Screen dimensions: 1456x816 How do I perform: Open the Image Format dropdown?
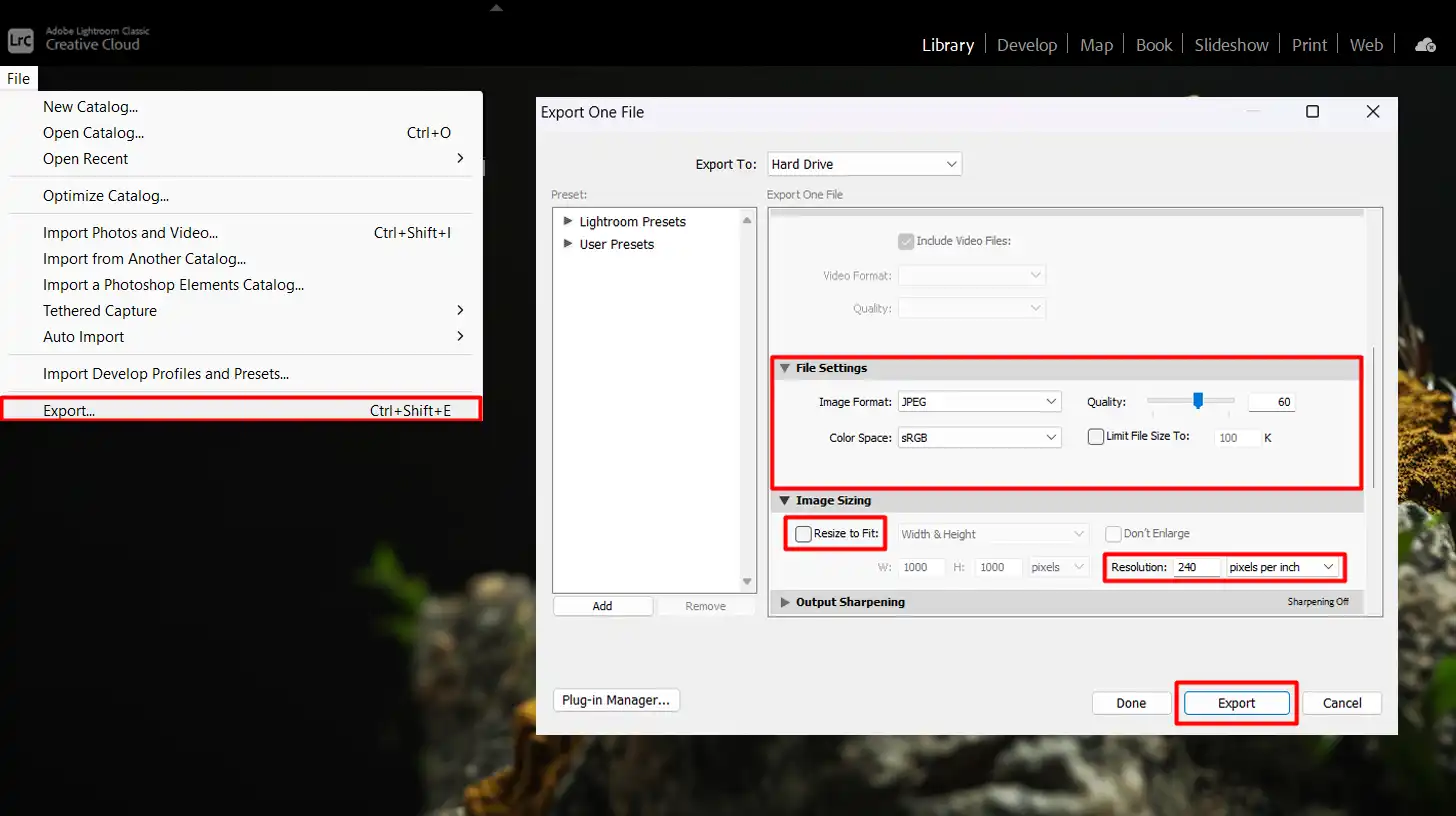(x=979, y=402)
